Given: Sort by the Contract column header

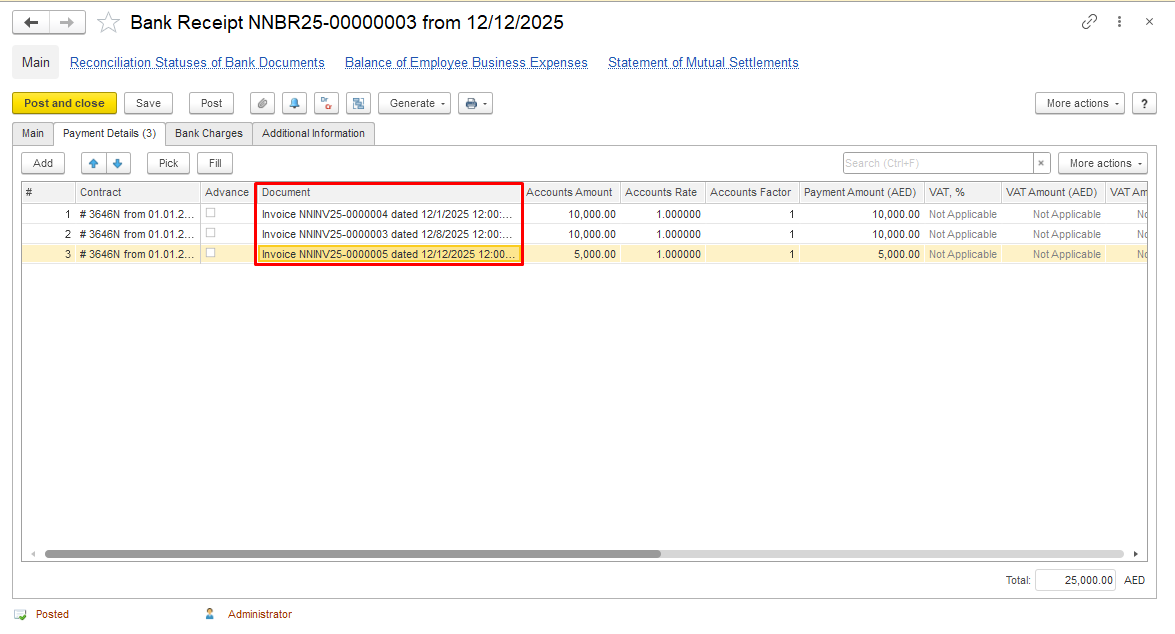Looking at the screenshot, I should pyautogui.click(x=137, y=193).
